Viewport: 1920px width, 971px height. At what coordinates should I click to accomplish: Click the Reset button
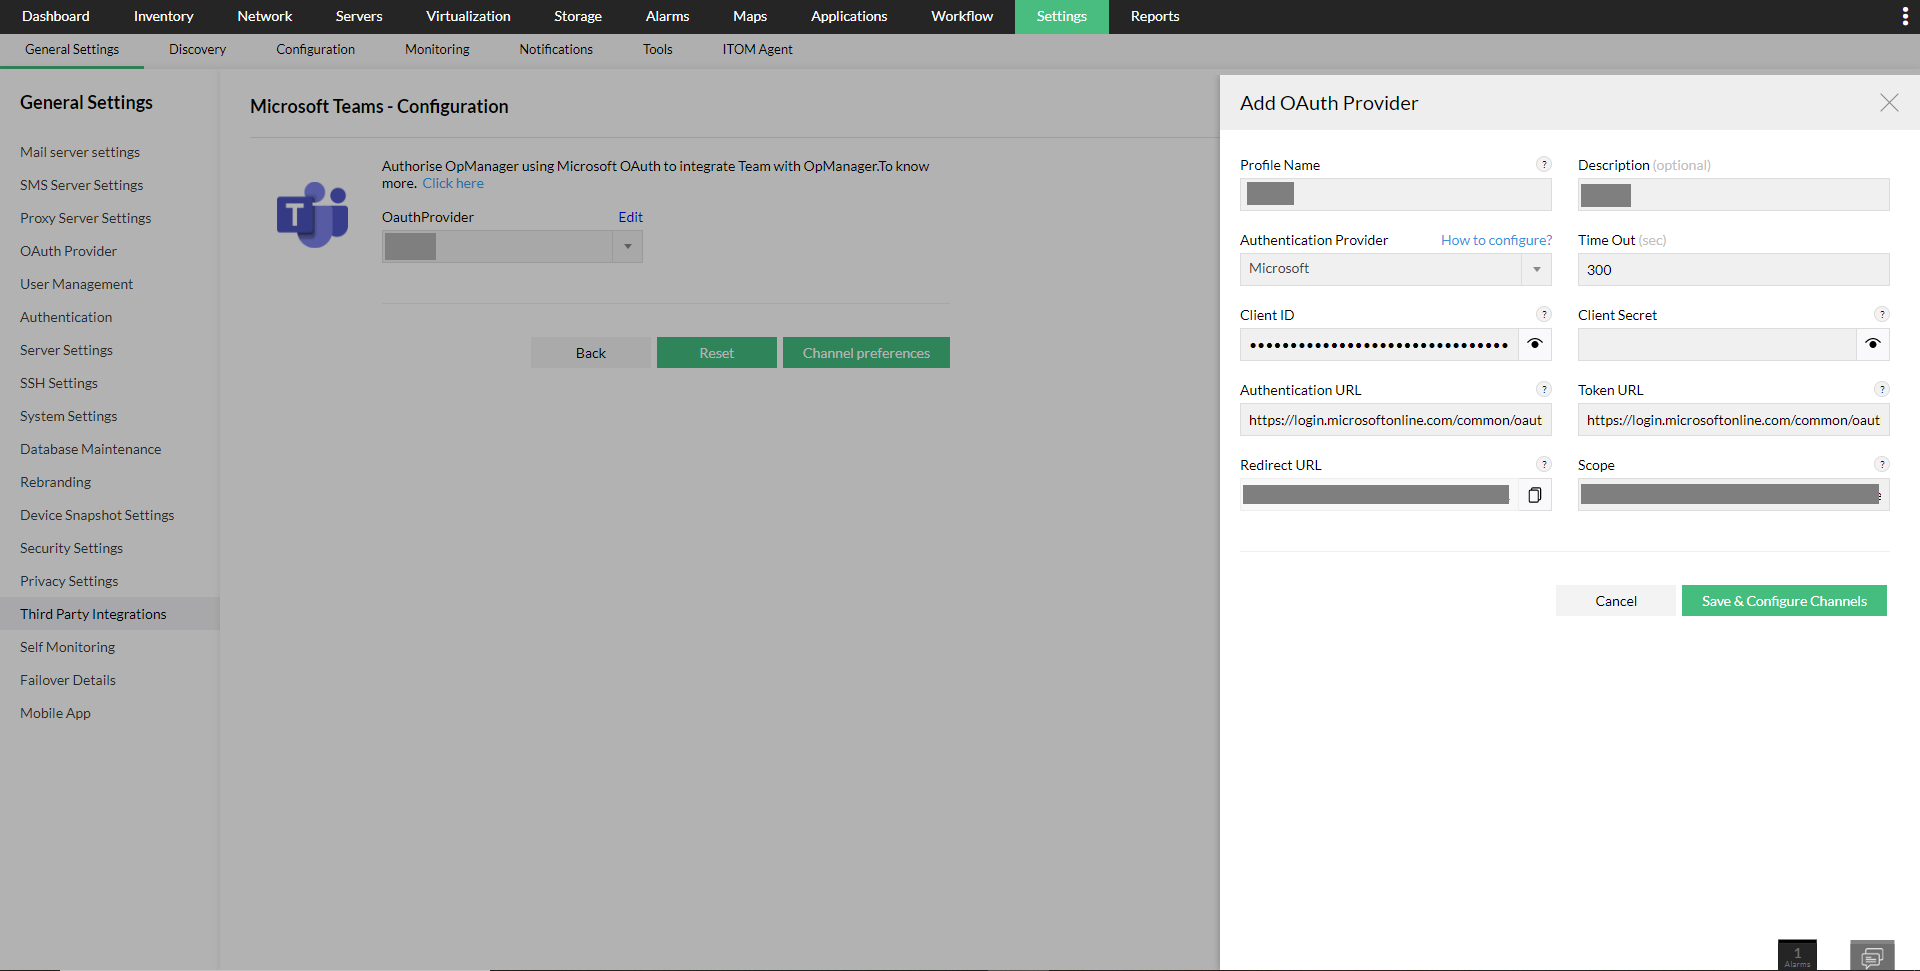[716, 352]
